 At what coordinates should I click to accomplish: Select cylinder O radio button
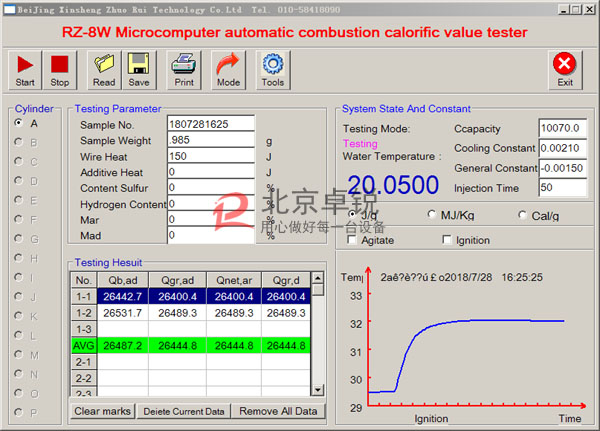tap(18, 393)
